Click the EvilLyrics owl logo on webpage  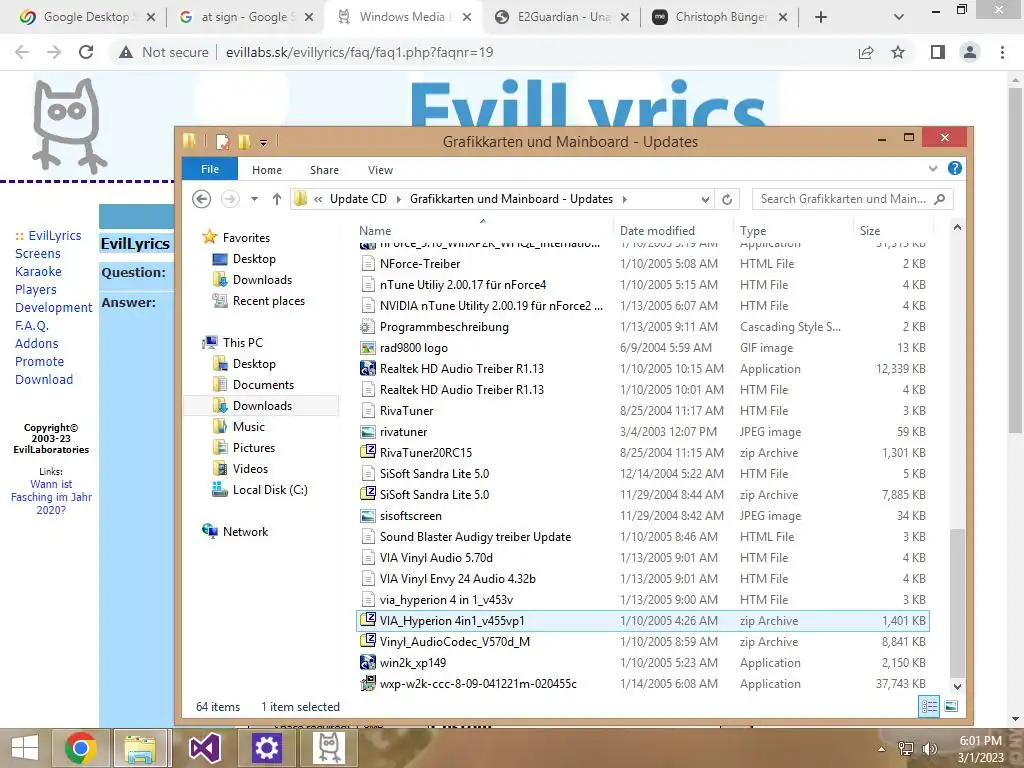68,125
